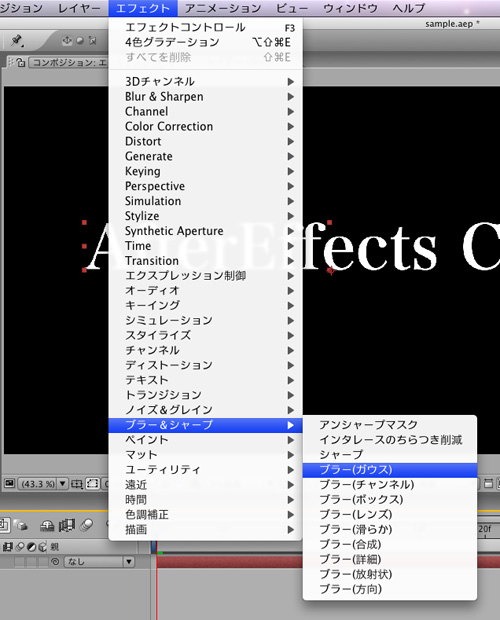Select ブラー(レンズ) effect

pyautogui.click(x=390, y=515)
